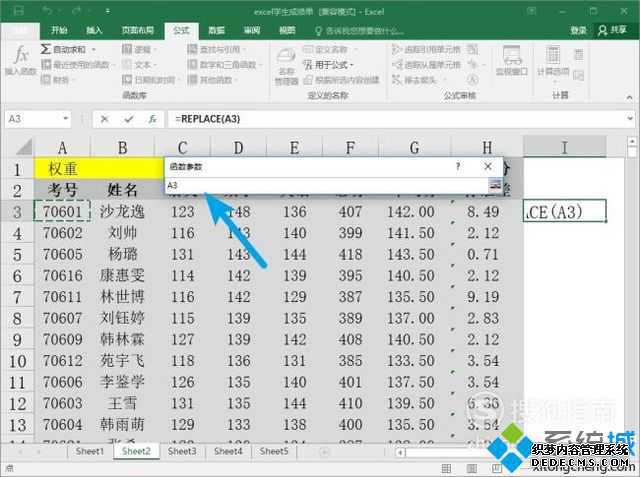Switch to Page Layout view in the status bar
The width and height of the screenshot is (640, 477).
(471, 468)
